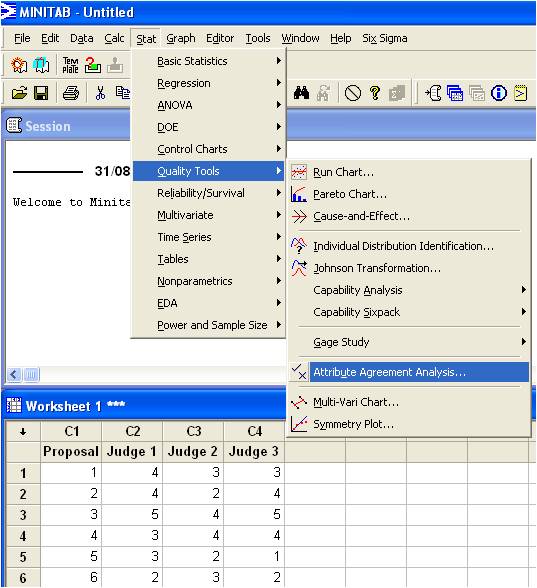Open the Calc menu
537x588 pixels.
pyautogui.click(x=114, y=38)
